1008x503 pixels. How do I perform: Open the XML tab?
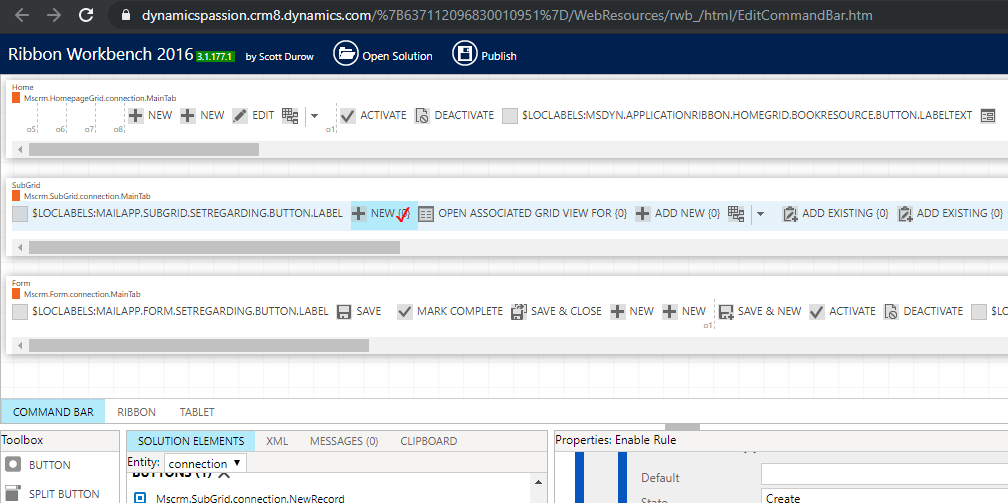[x=276, y=441]
